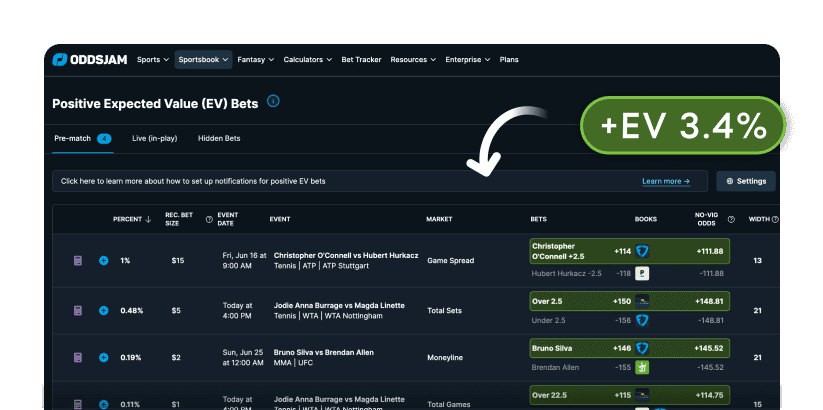Click the OddsJam logo
The height and width of the screenshot is (410, 823).
[x=90, y=60]
